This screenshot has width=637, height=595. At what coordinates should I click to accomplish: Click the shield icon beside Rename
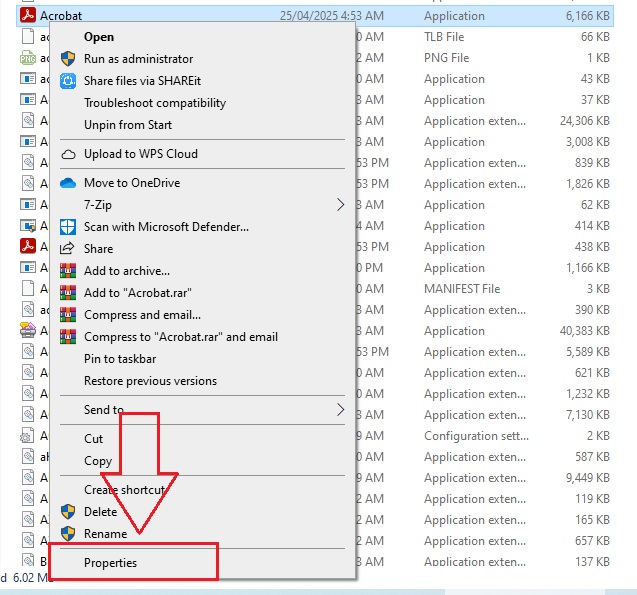point(68,534)
